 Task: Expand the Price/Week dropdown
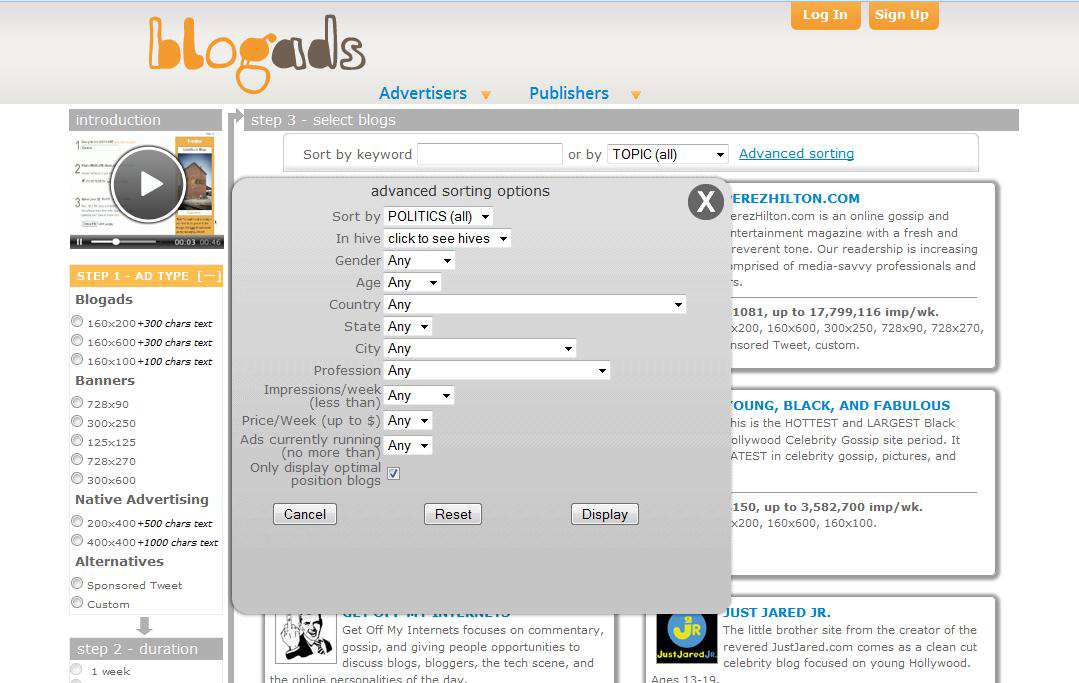click(408, 420)
